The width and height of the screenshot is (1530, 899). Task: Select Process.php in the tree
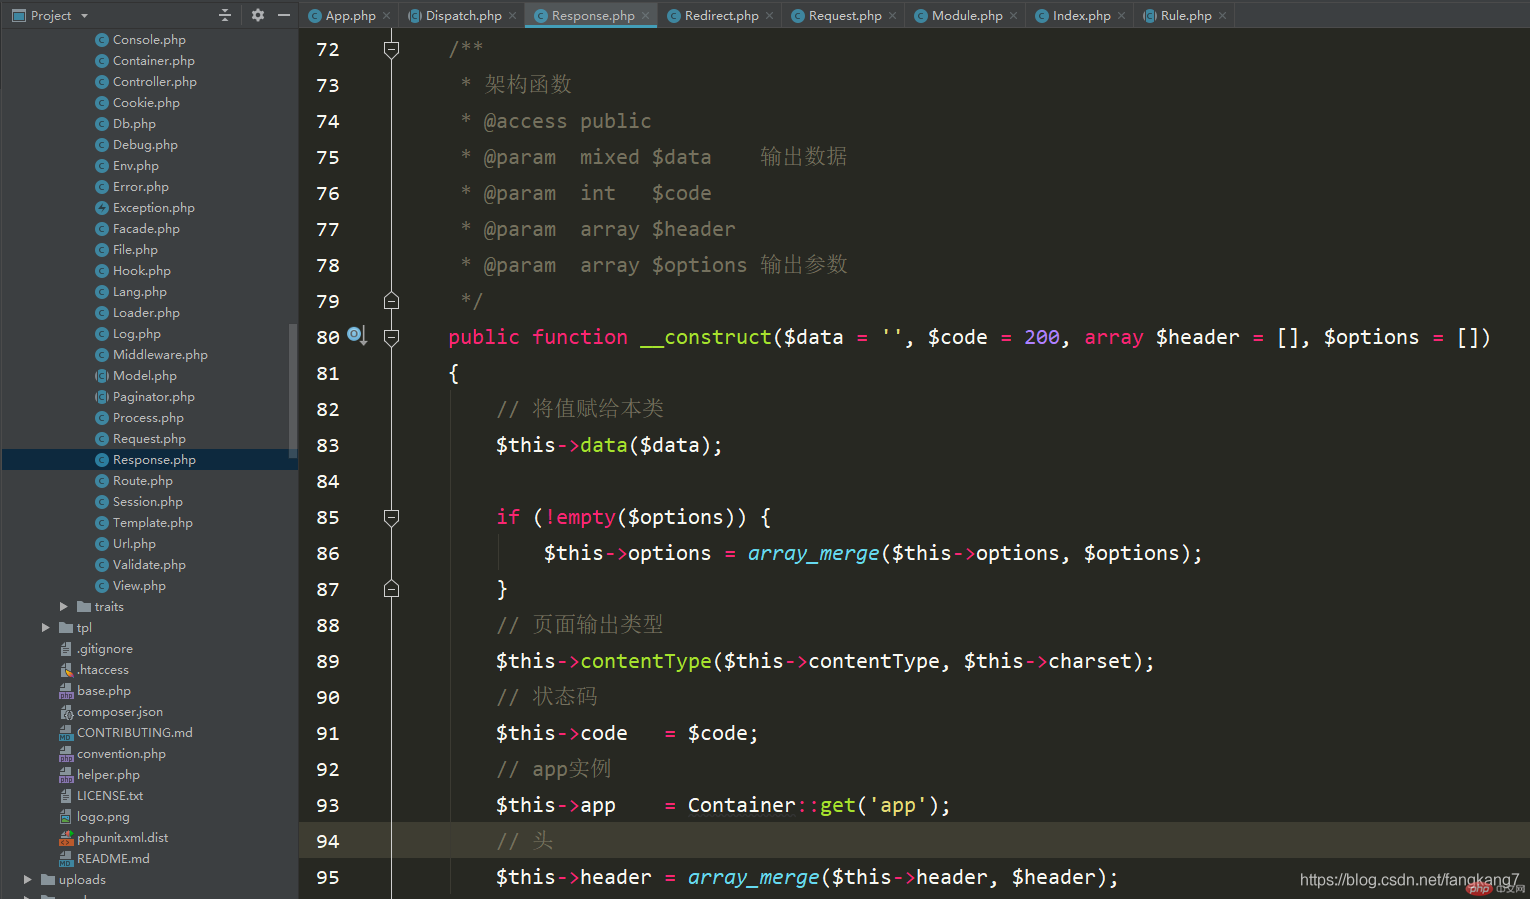148,418
